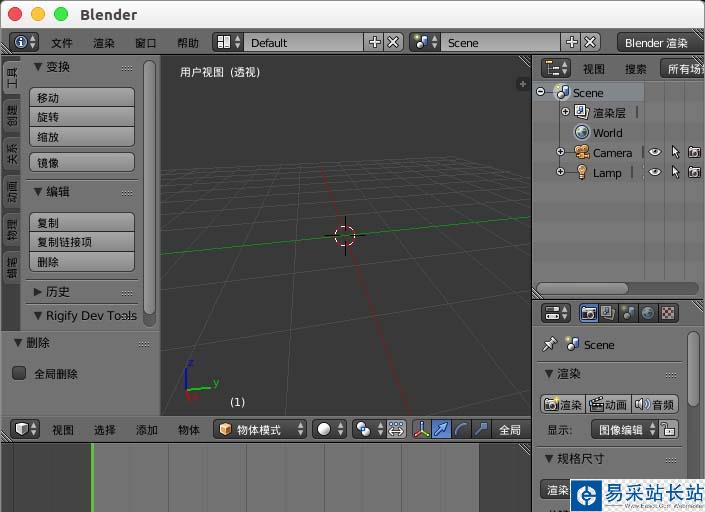Switch to World properties tab

point(648,313)
